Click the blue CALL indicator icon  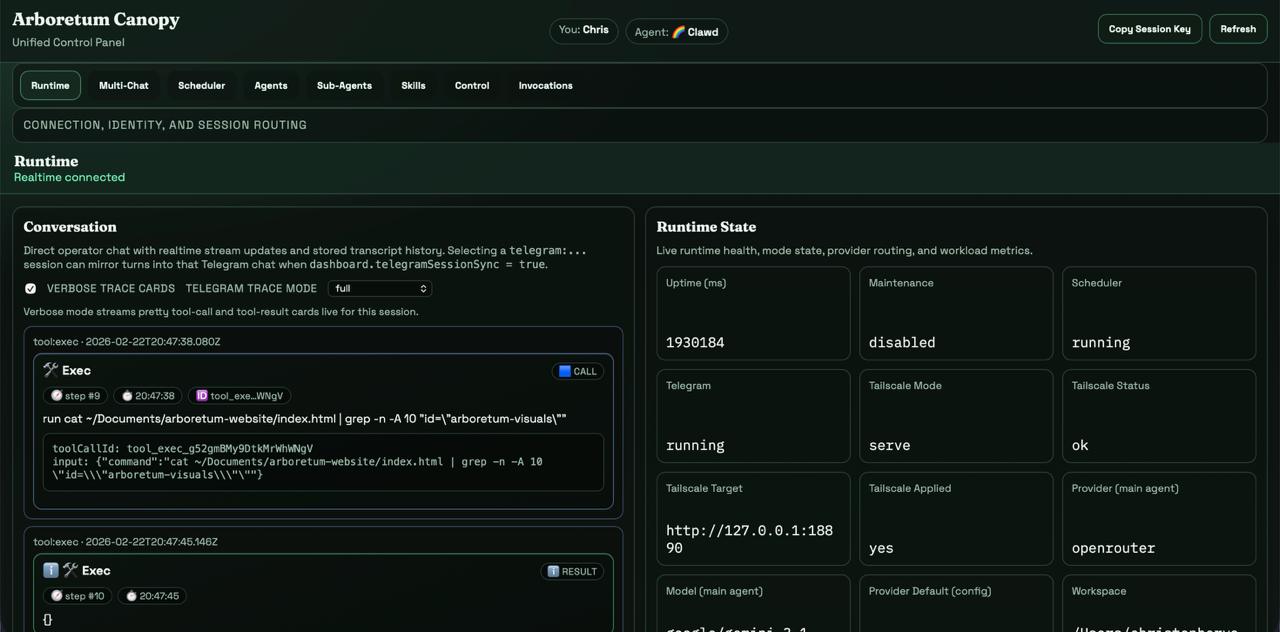pyautogui.click(x=566, y=370)
